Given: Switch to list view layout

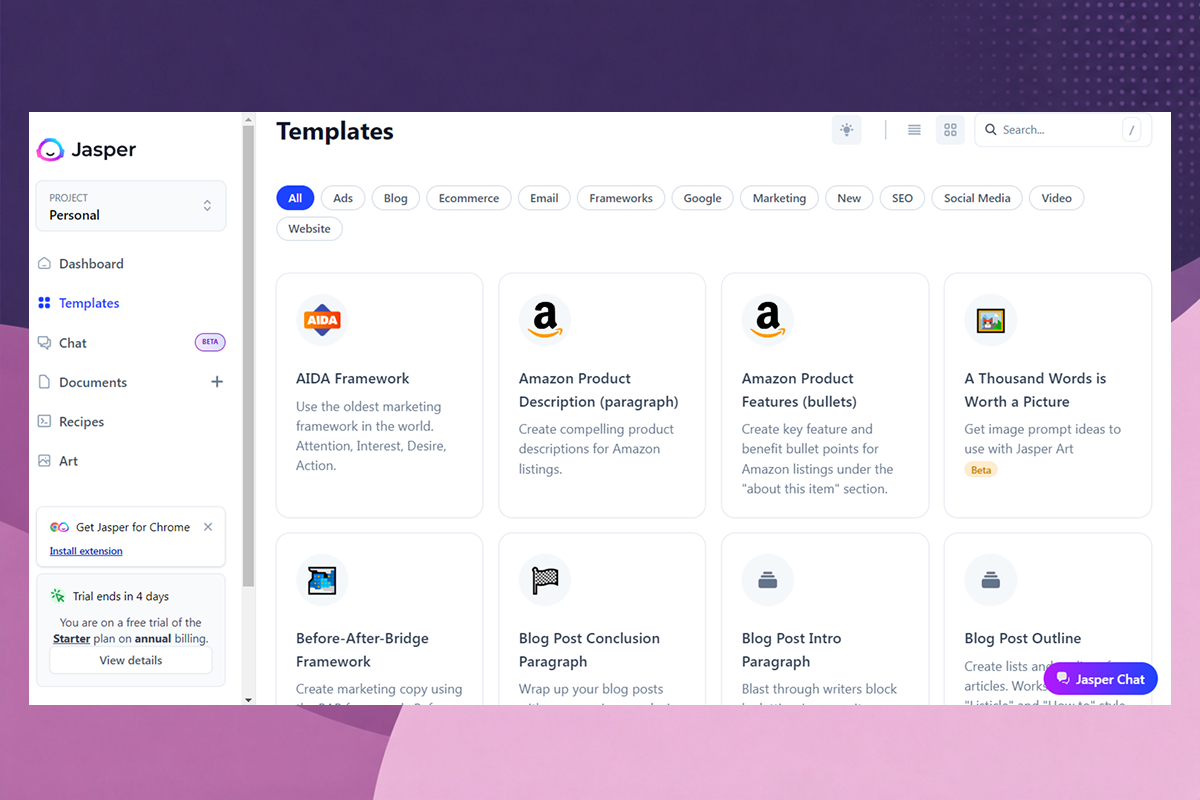Looking at the screenshot, I should [x=914, y=130].
